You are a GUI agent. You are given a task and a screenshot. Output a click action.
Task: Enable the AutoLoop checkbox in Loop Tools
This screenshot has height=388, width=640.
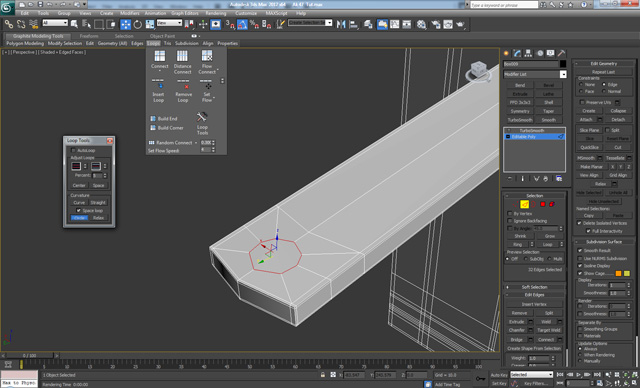point(73,151)
